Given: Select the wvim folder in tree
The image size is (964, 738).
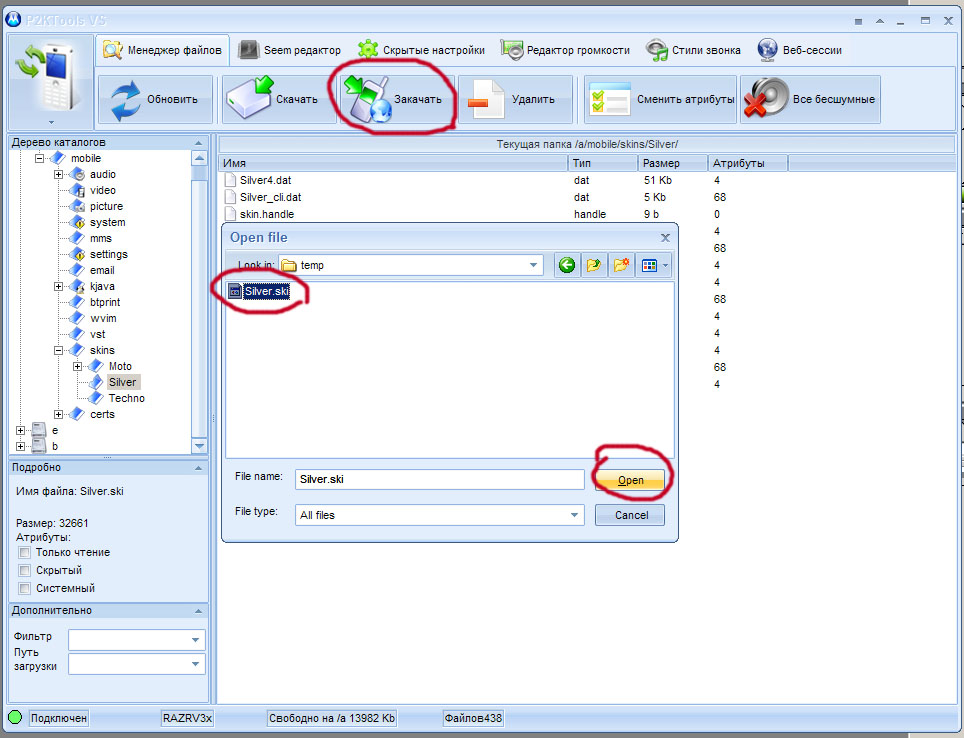Looking at the screenshot, I should [103, 318].
